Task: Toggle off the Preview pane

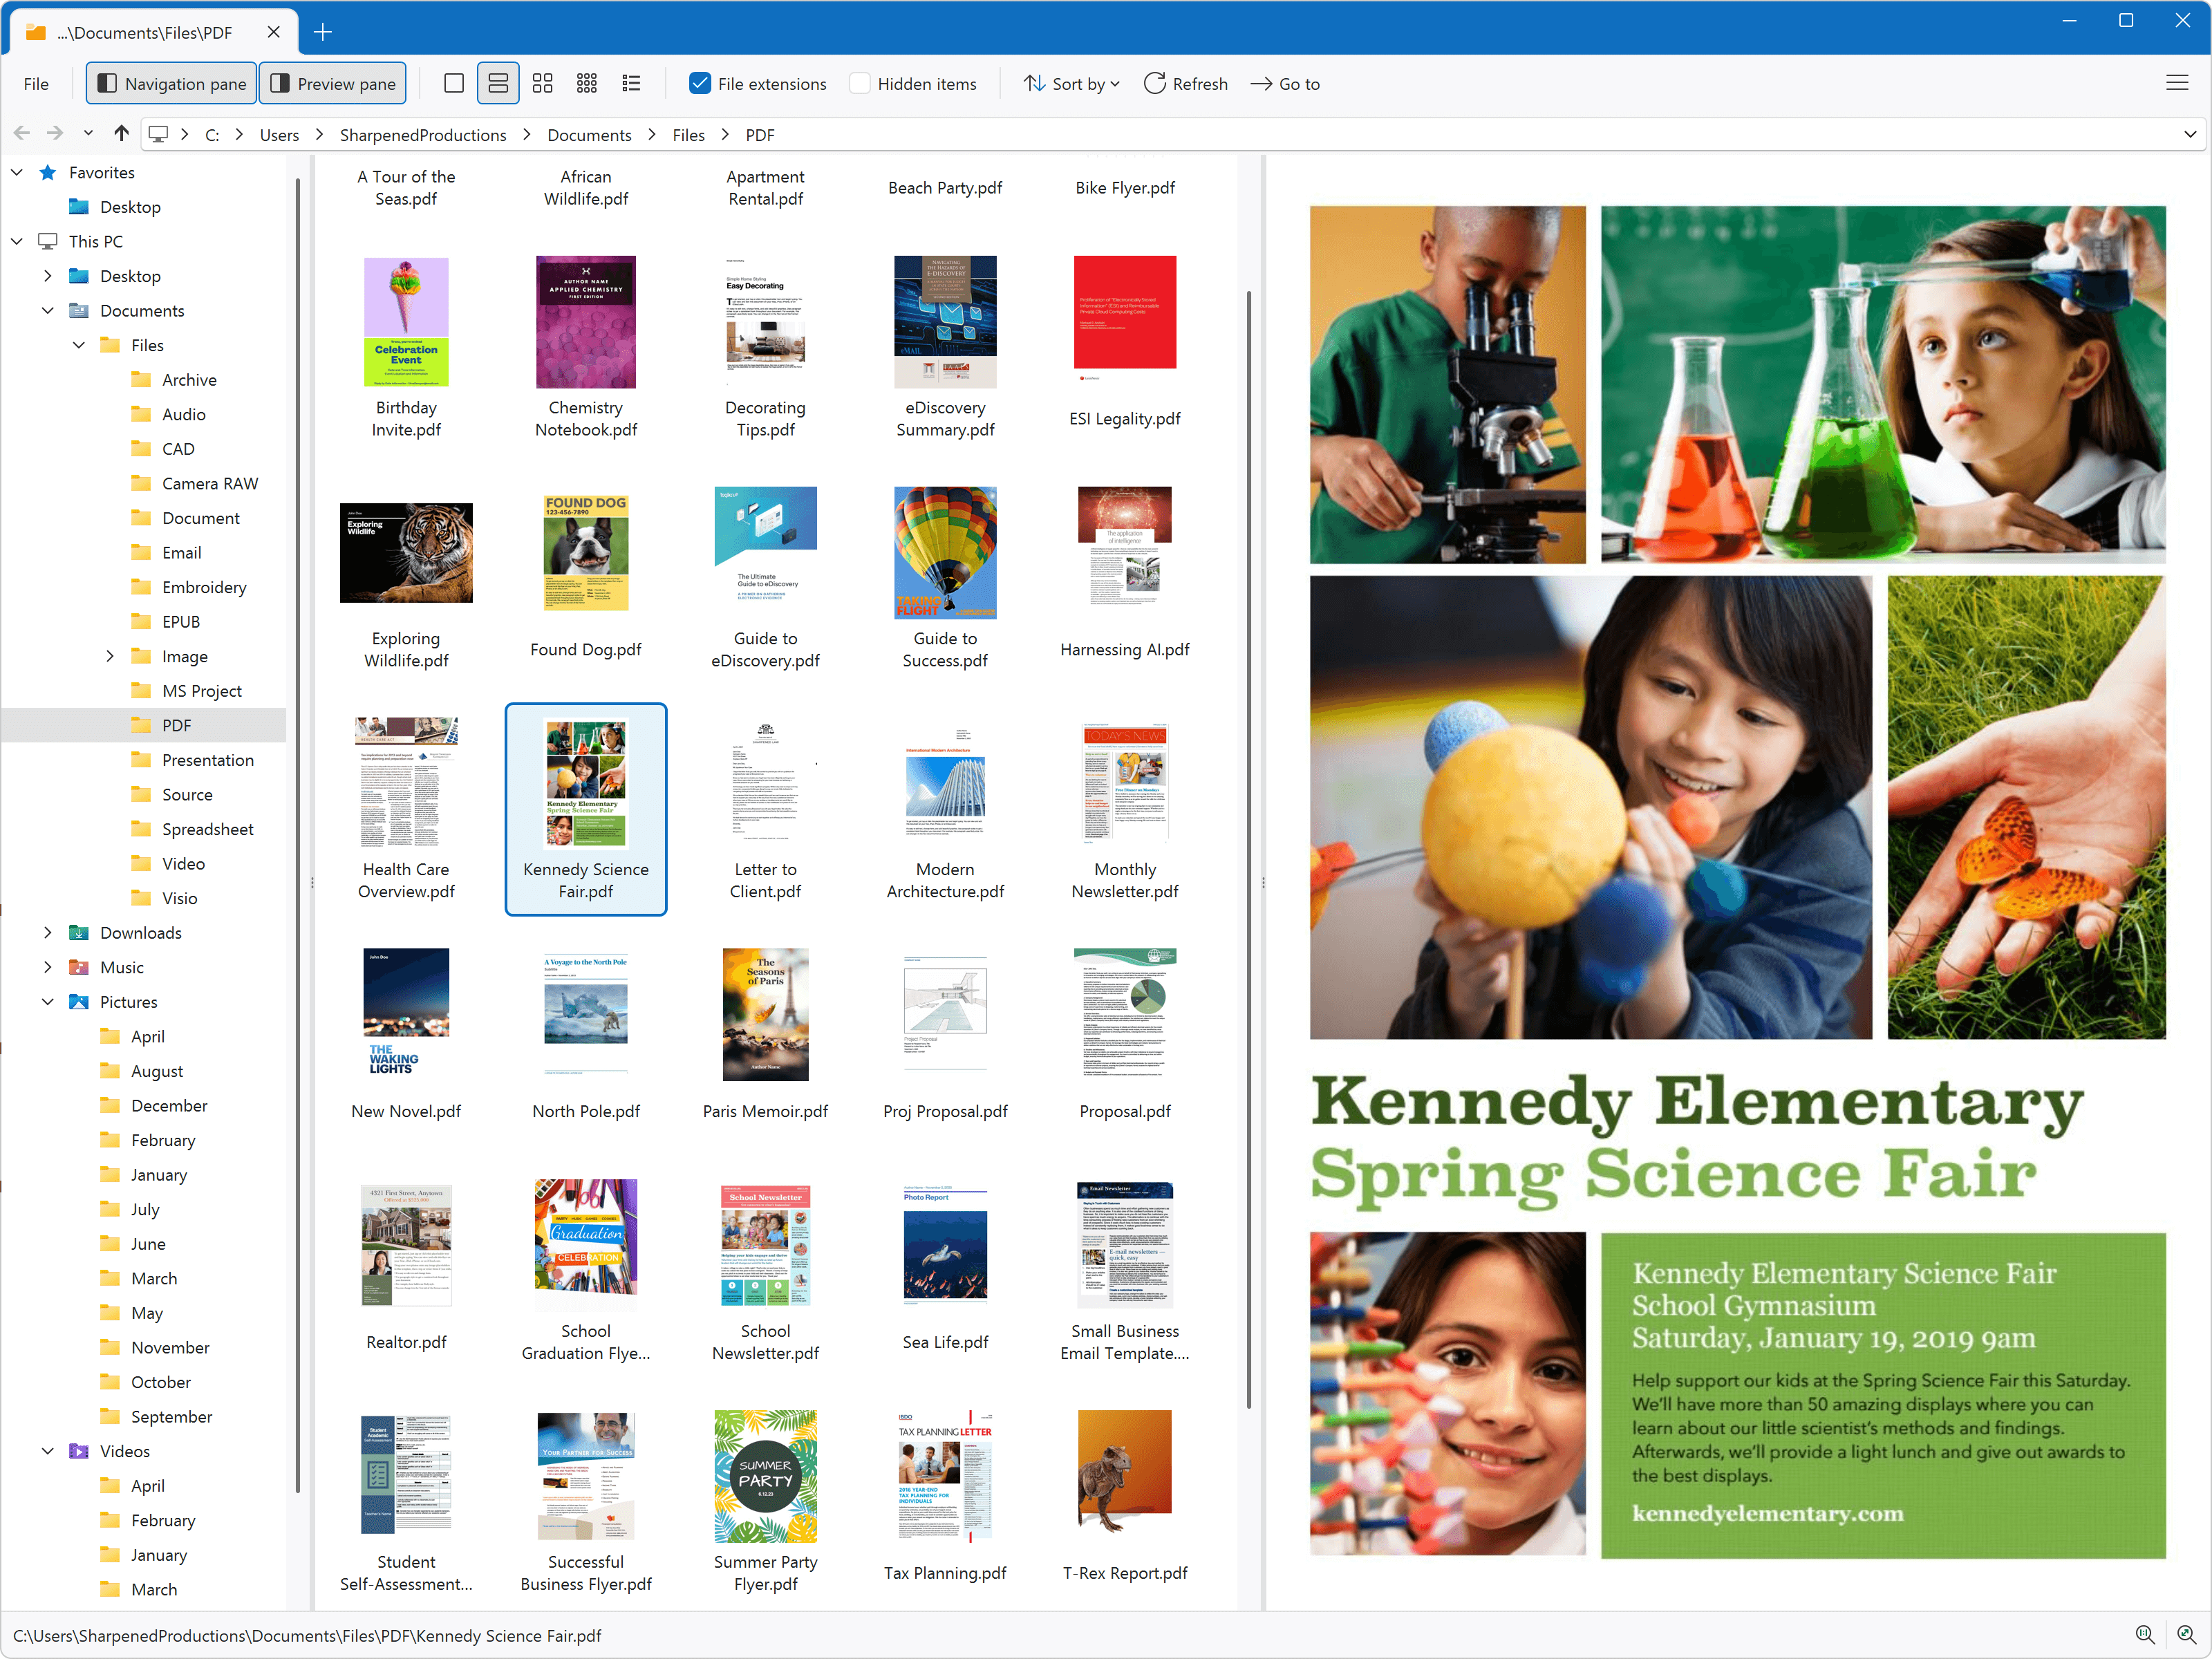Action: click(x=332, y=83)
